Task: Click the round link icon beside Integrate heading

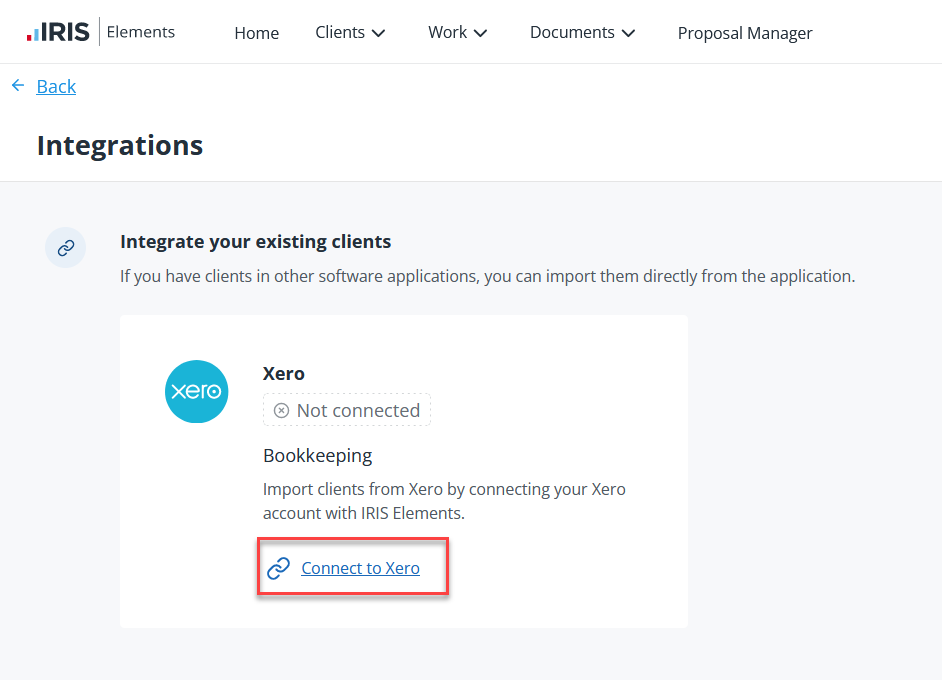Action: click(66, 247)
